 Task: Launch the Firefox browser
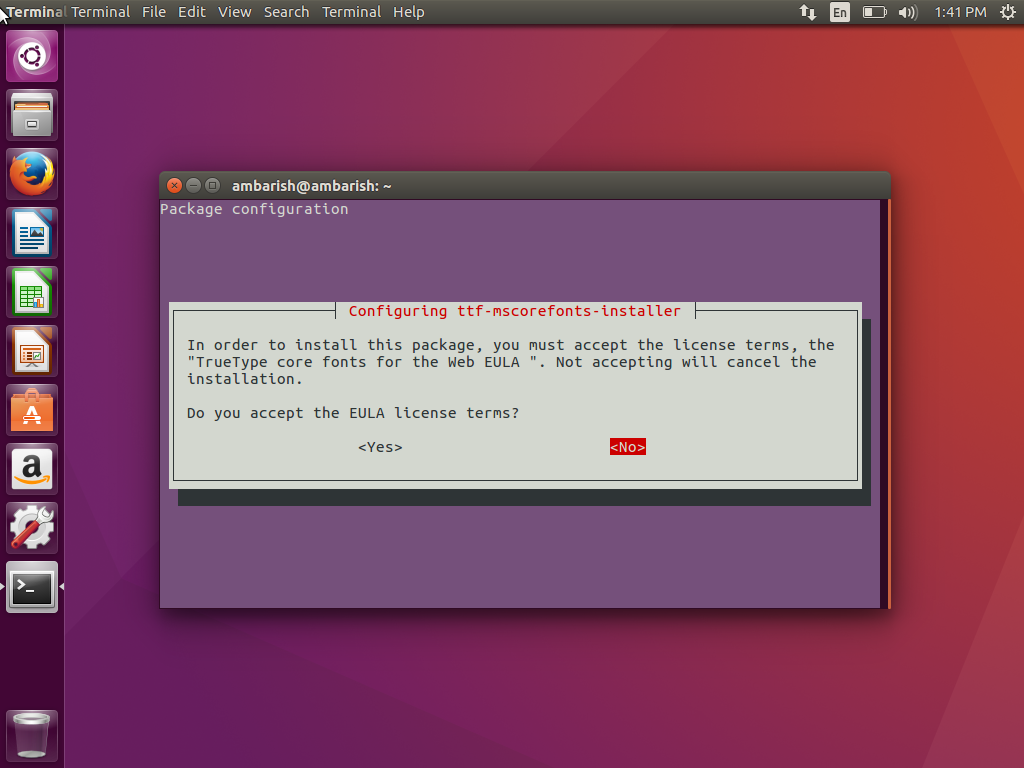pyautogui.click(x=31, y=173)
